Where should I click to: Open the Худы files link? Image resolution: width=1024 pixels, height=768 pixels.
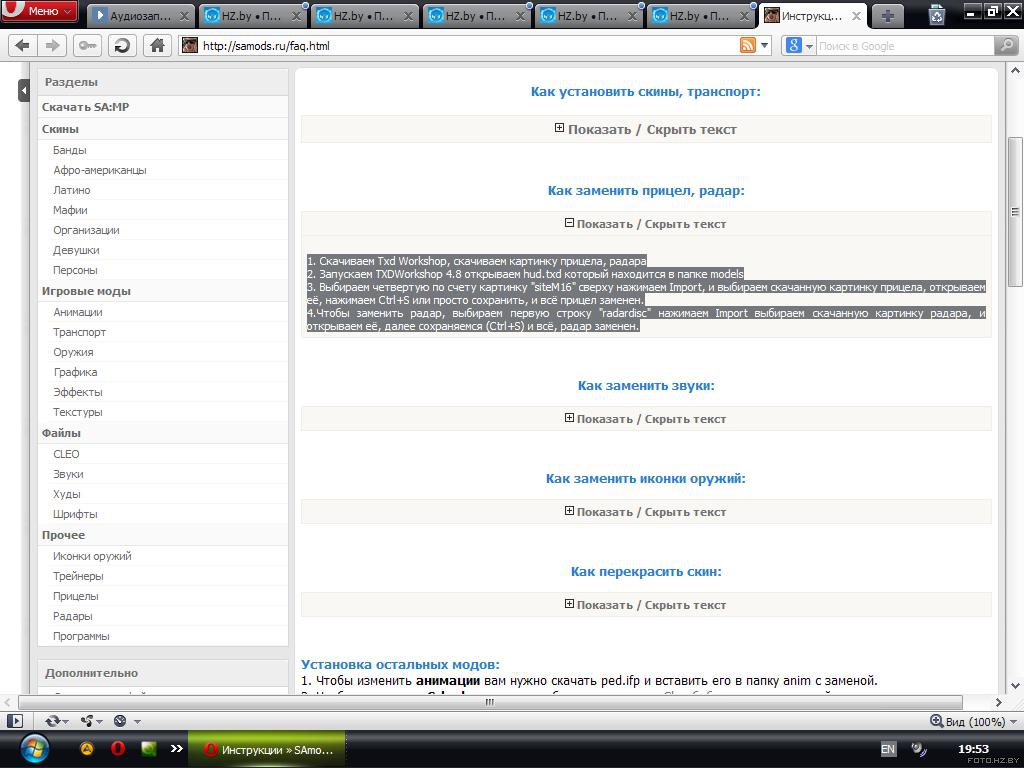coord(67,494)
